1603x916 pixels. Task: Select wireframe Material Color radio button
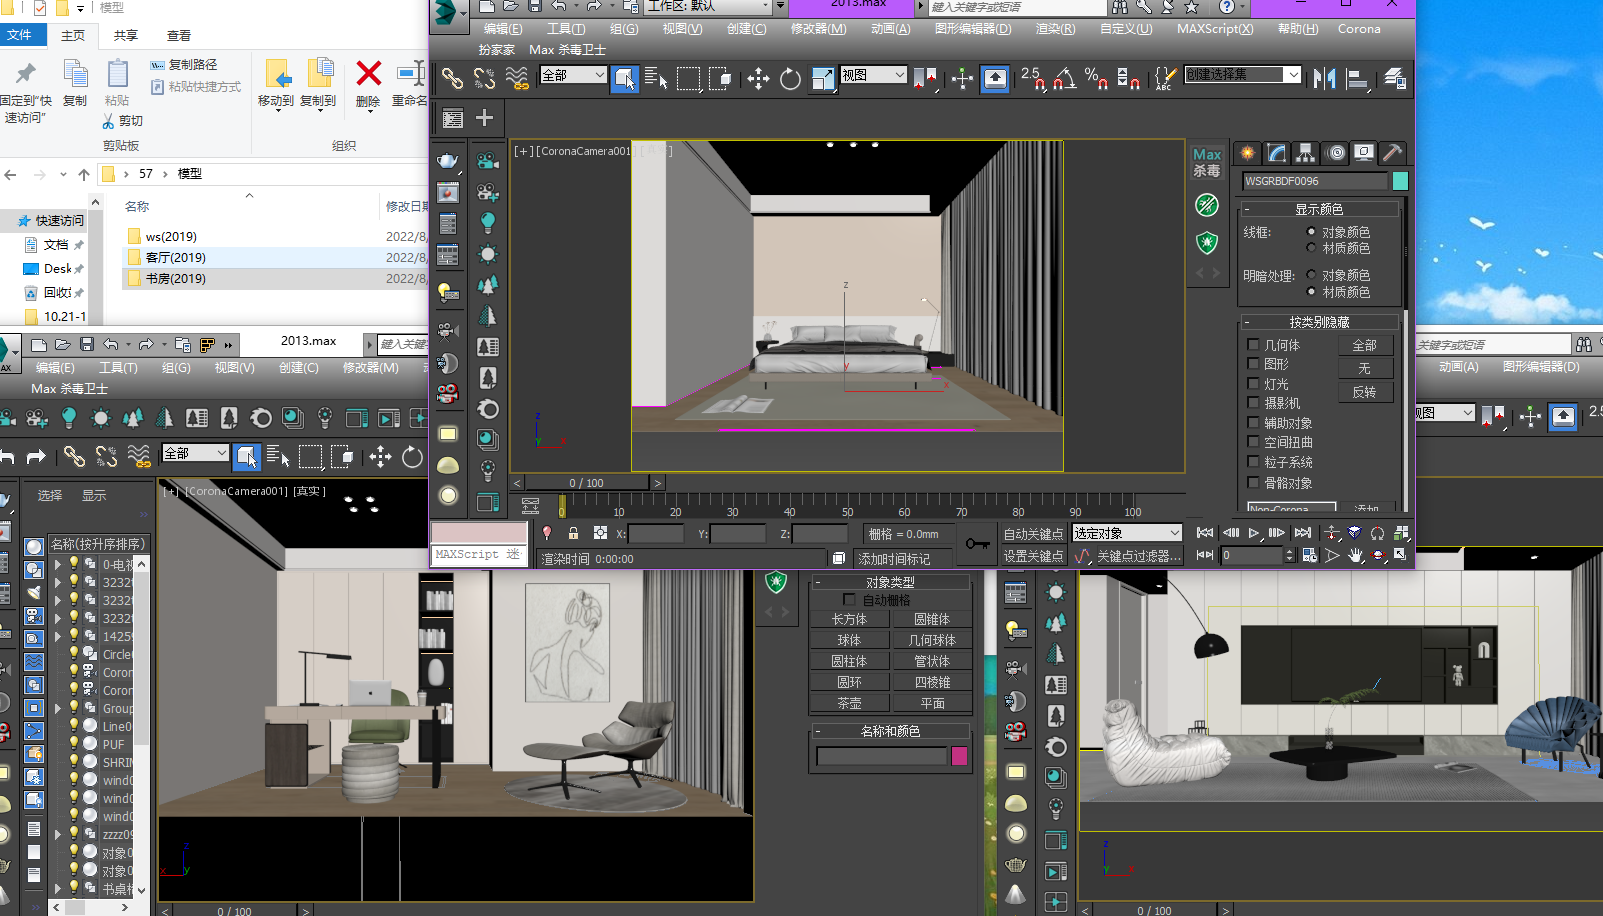pyautogui.click(x=1311, y=248)
